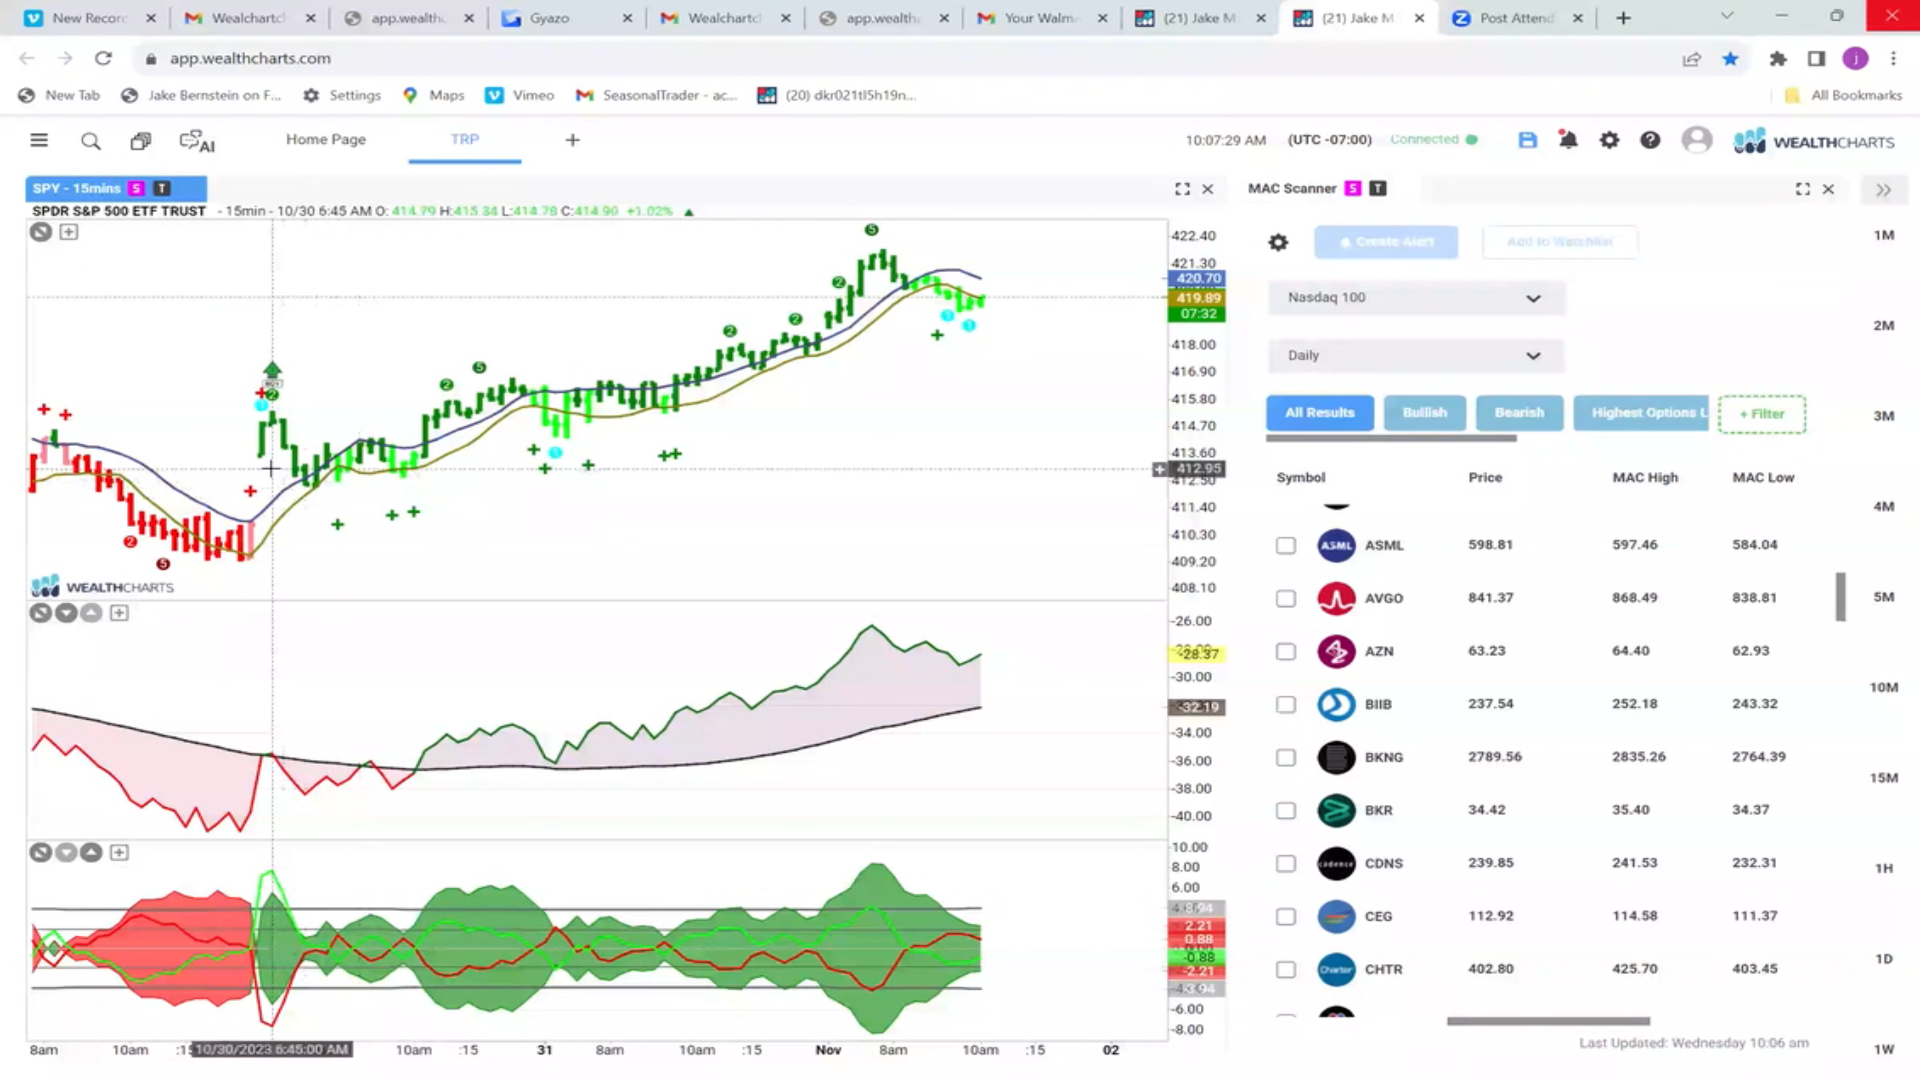The height and width of the screenshot is (1080, 1920).
Task: Add a new workspace tab
Action: click(x=572, y=140)
